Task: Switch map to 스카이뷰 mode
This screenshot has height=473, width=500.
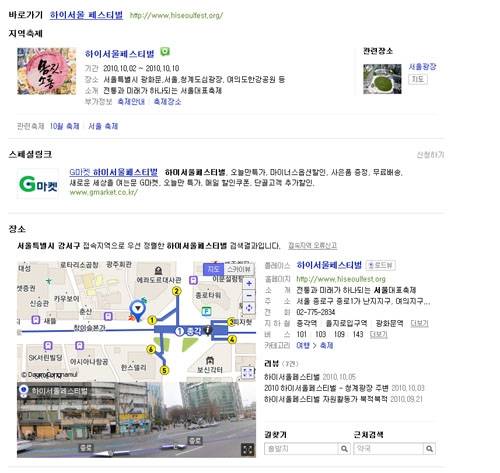Action: (x=239, y=269)
